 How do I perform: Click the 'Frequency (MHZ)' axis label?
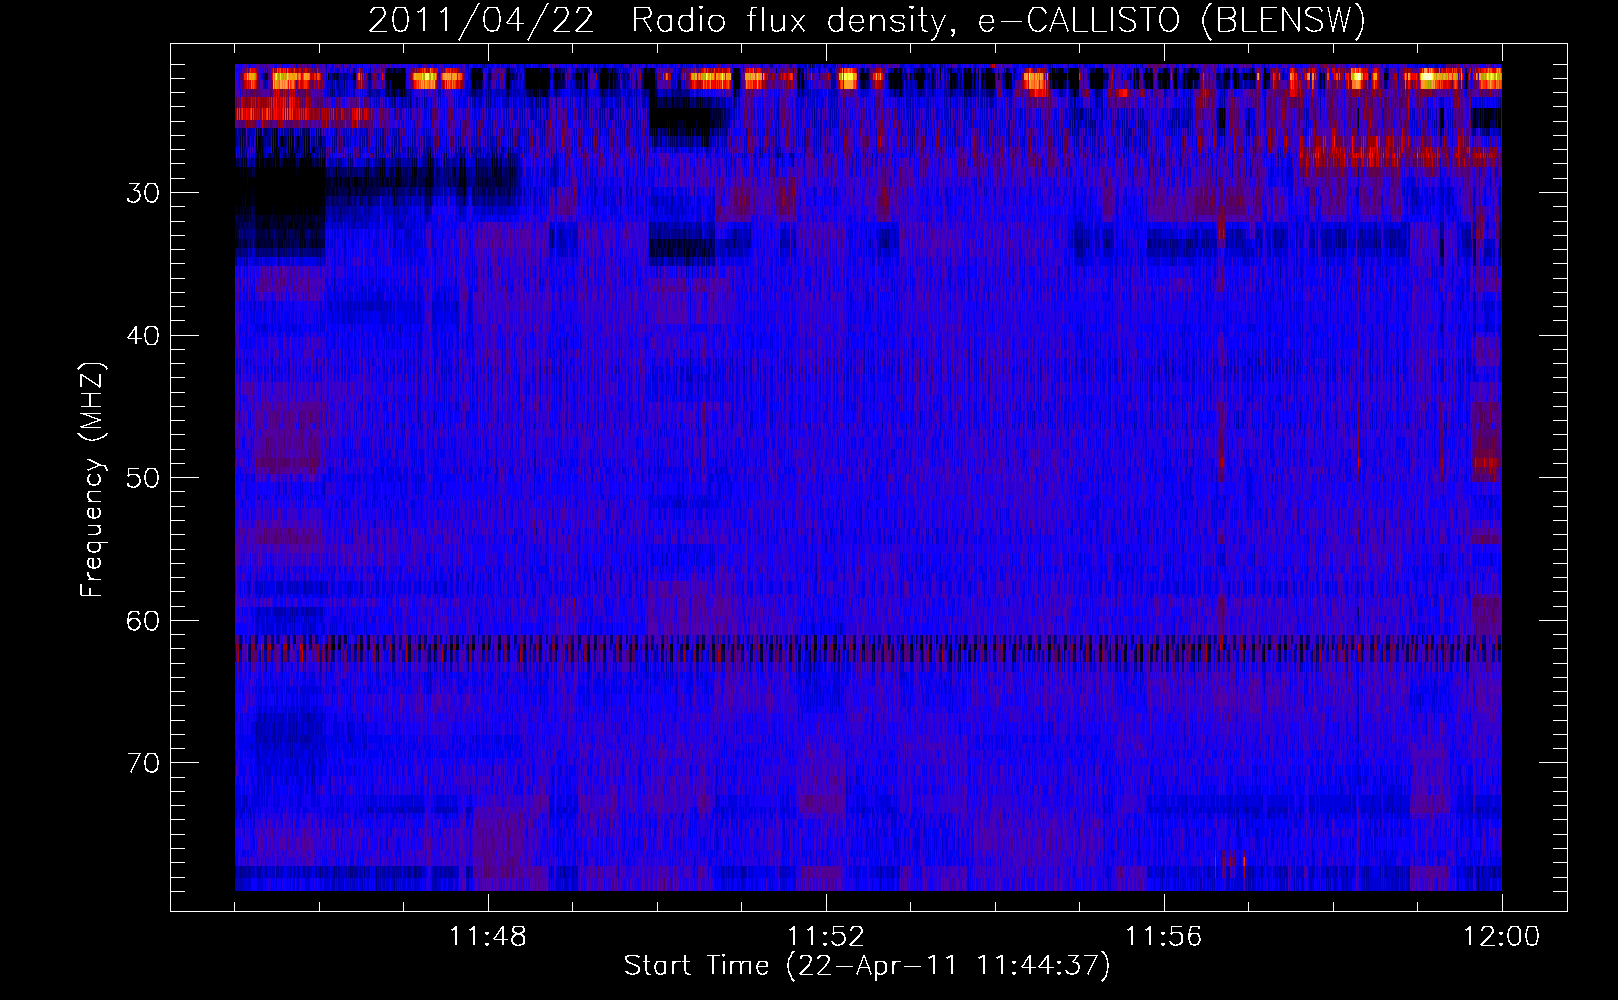pyautogui.click(x=92, y=480)
